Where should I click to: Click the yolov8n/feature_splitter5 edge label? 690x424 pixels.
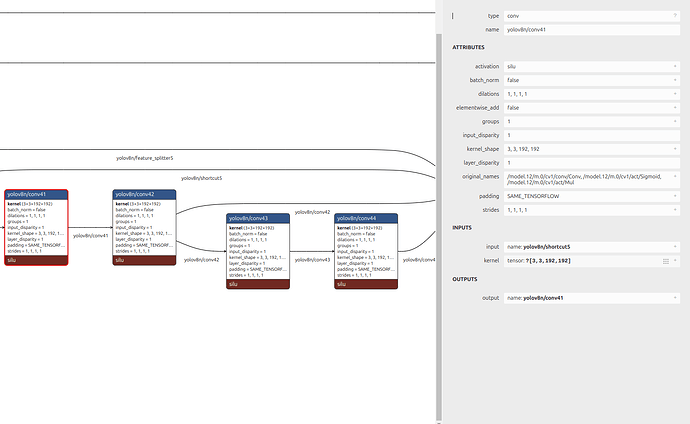click(x=144, y=158)
